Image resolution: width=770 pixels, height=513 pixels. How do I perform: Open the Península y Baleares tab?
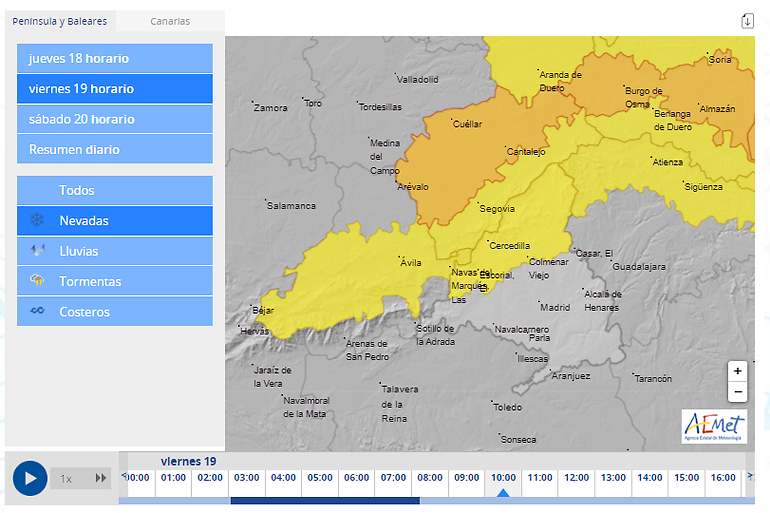click(x=60, y=21)
